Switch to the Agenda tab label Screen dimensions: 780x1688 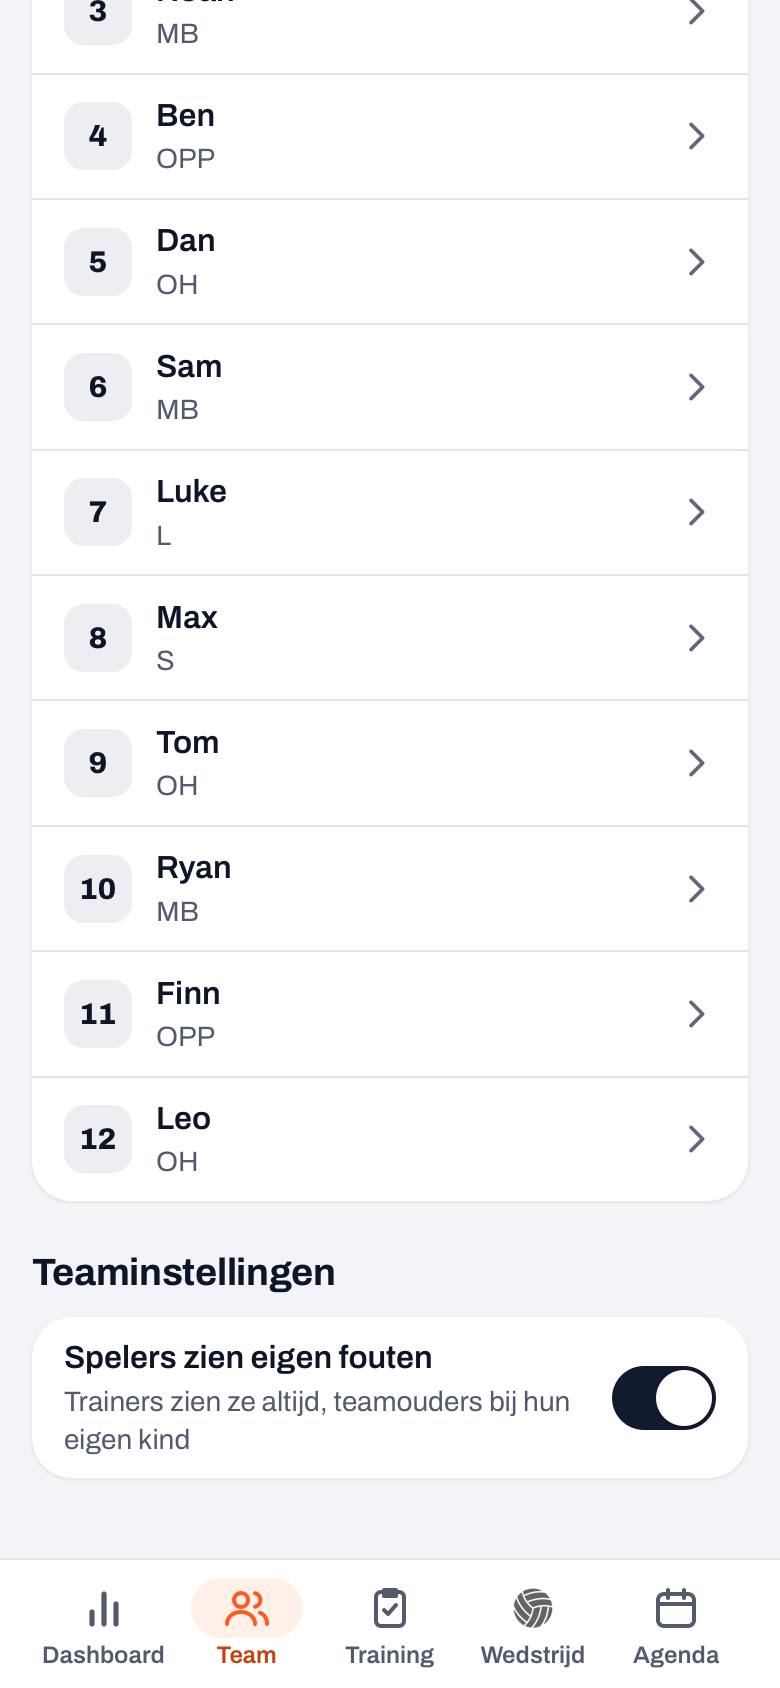[x=676, y=1655]
